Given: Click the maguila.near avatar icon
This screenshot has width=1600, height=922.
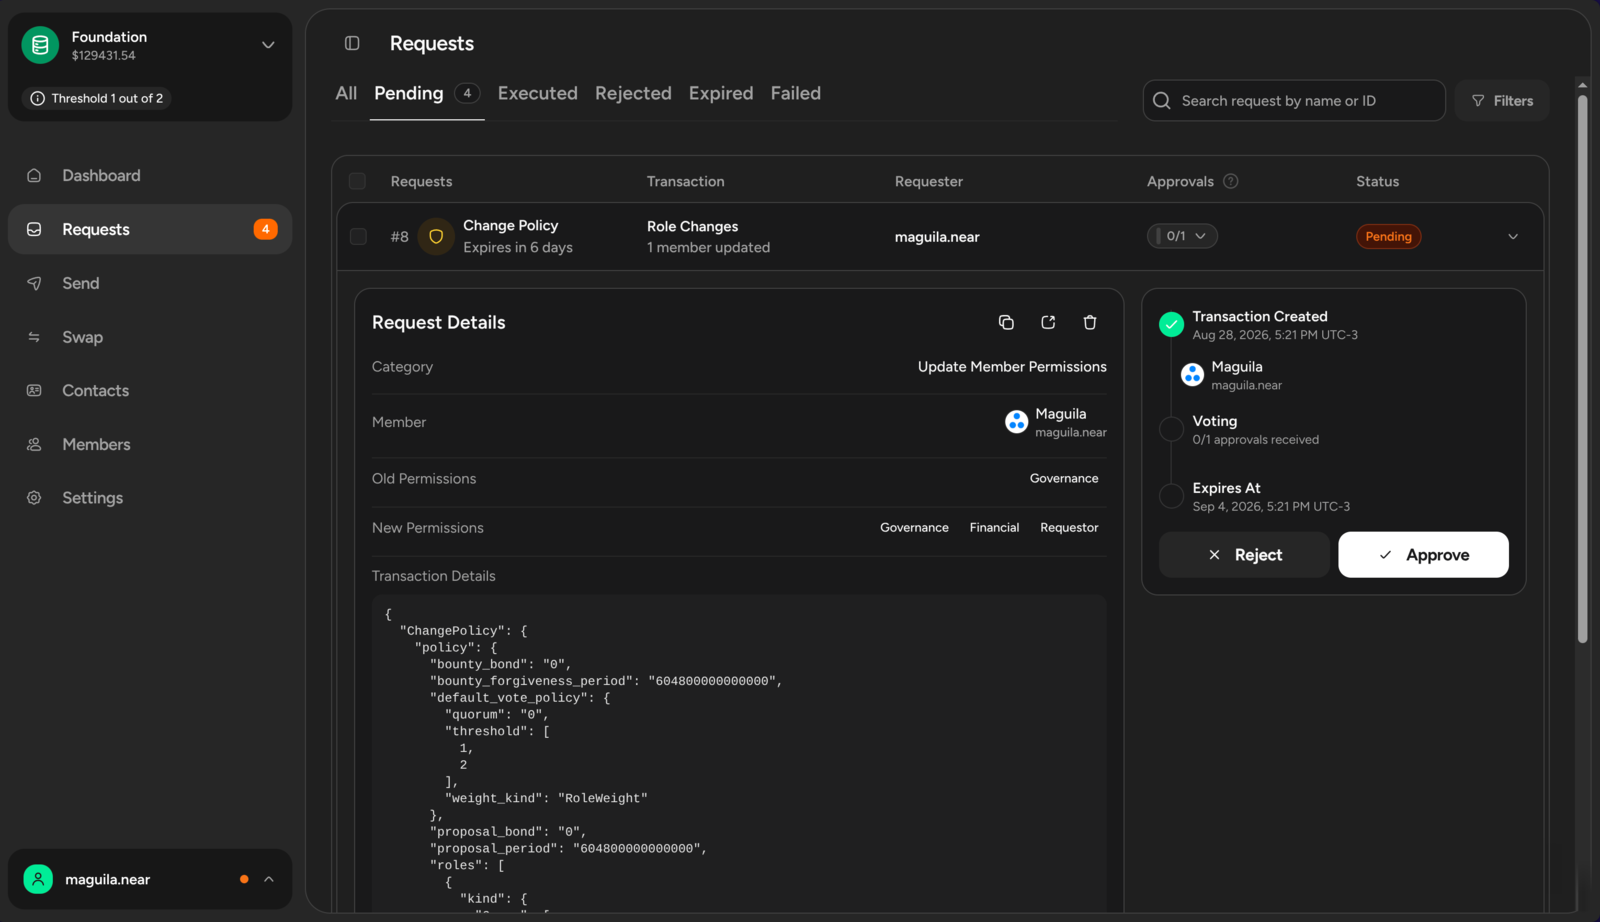Looking at the screenshot, I should [38, 879].
